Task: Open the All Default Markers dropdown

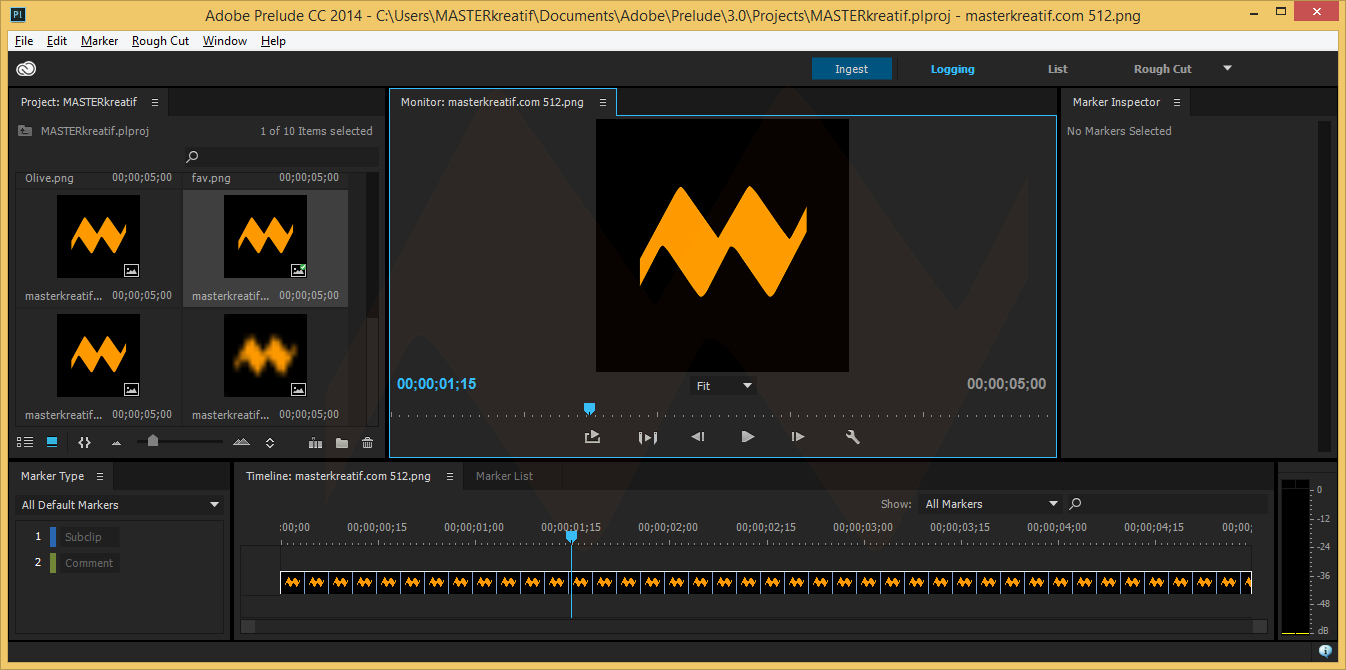Action: coord(121,505)
